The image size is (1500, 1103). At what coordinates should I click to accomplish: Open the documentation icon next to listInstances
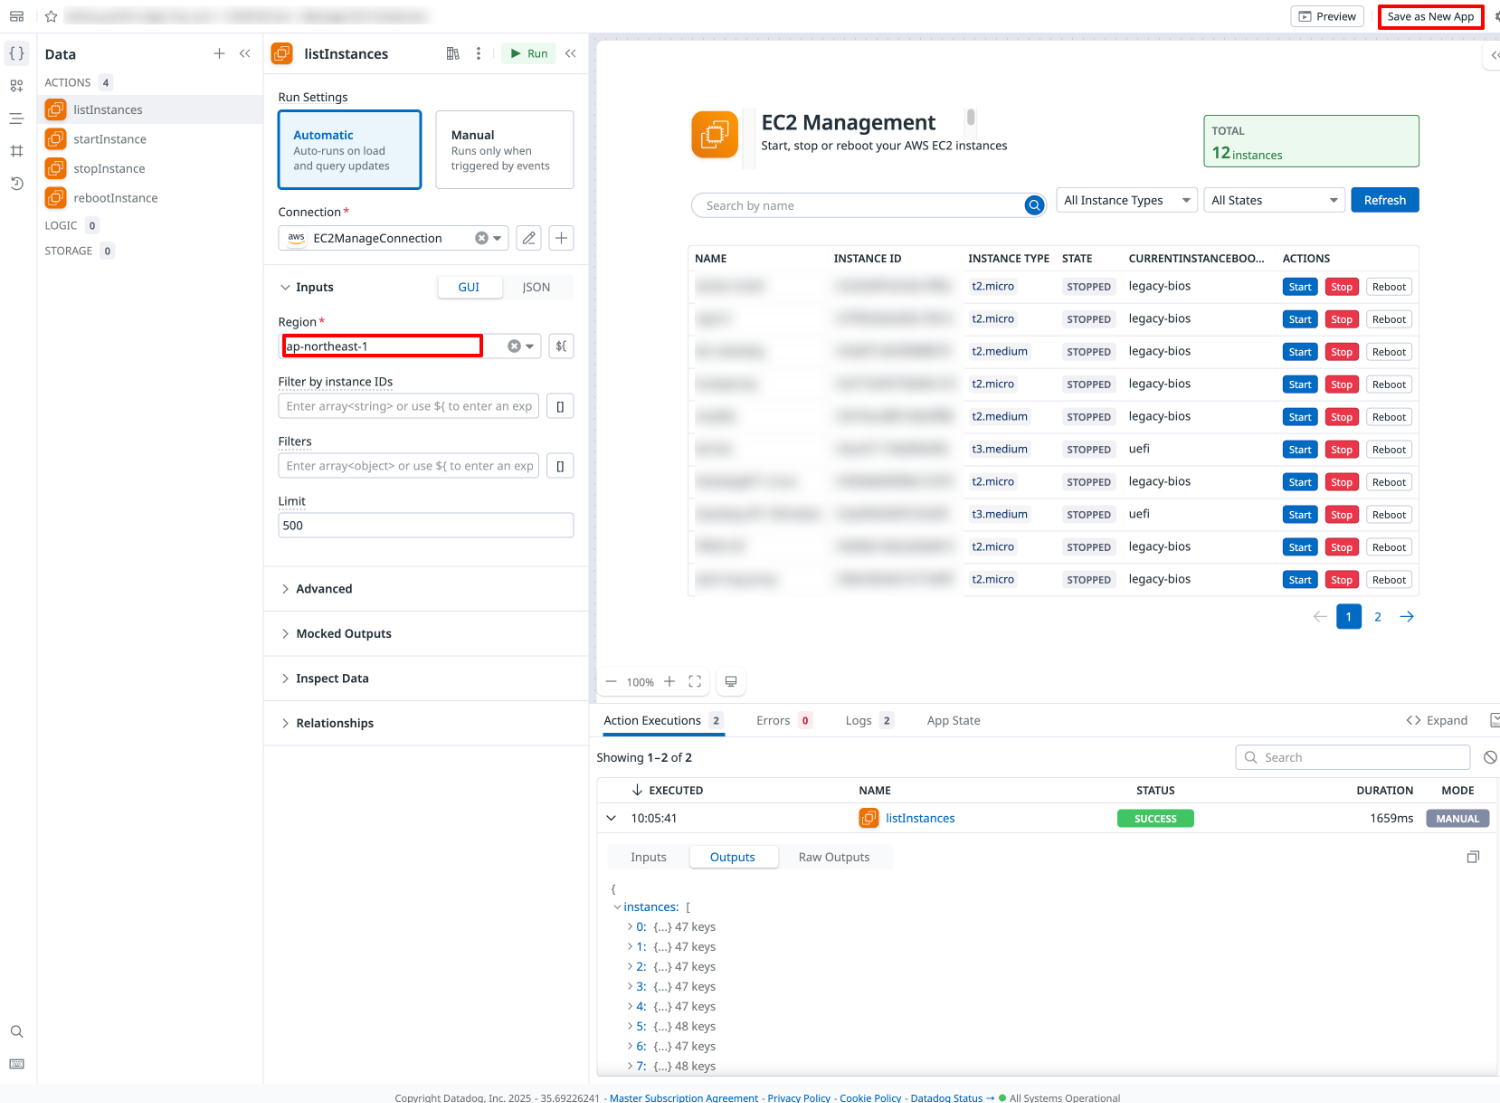point(453,53)
